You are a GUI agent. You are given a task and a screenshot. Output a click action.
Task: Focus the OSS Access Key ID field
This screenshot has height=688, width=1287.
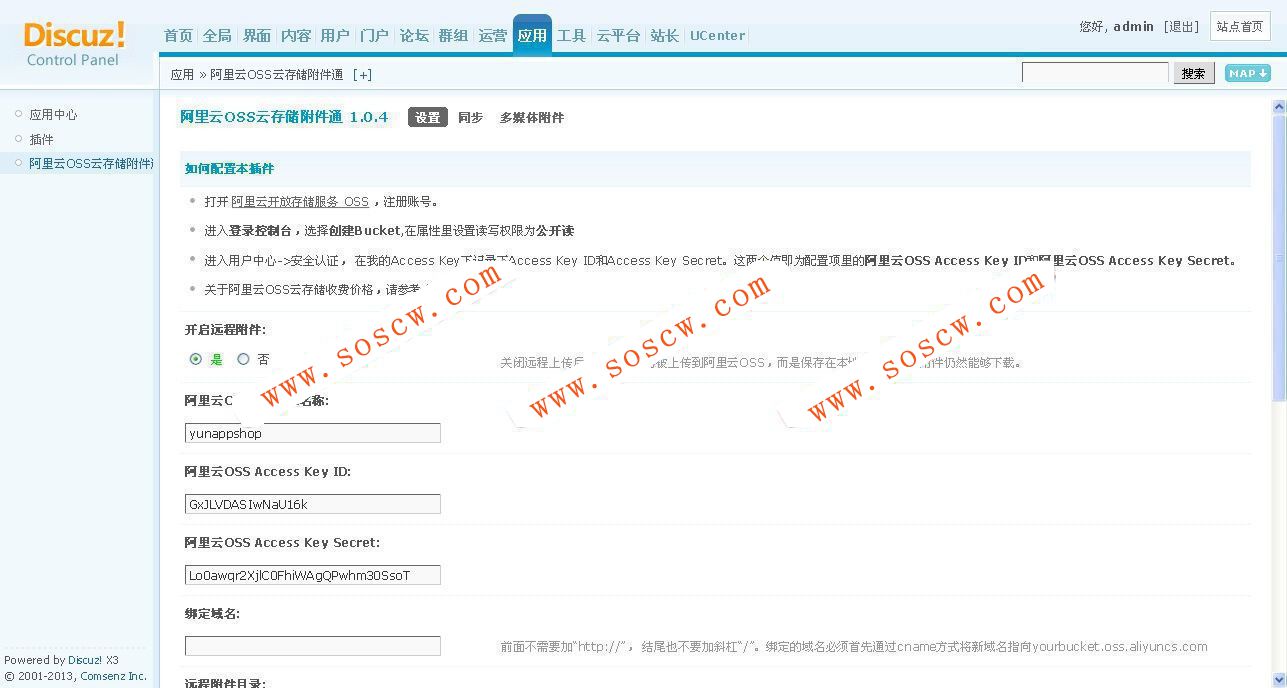tap(313, 504)
